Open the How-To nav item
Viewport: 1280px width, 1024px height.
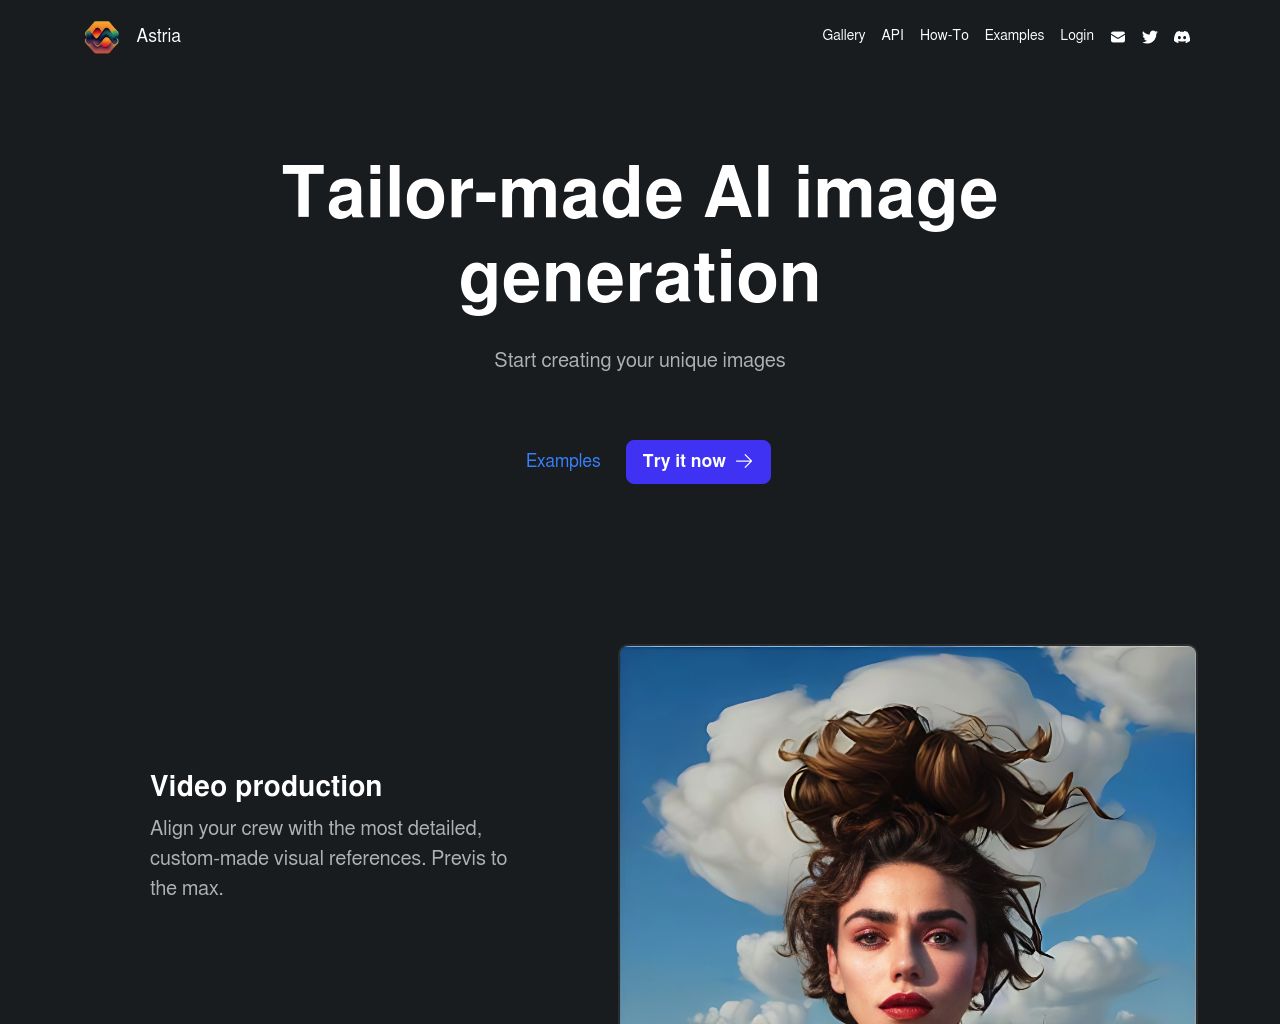click(x=944, y=35)
